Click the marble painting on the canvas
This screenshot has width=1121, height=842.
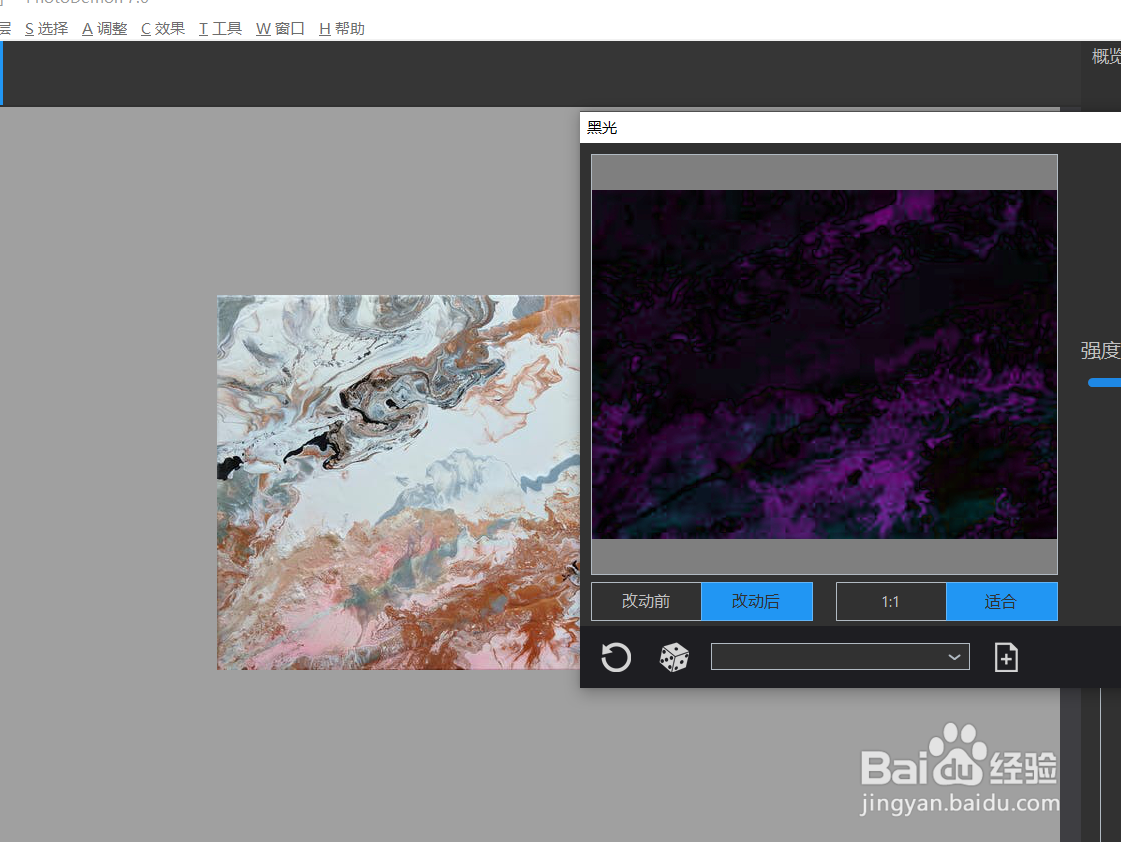click(398, 482)
